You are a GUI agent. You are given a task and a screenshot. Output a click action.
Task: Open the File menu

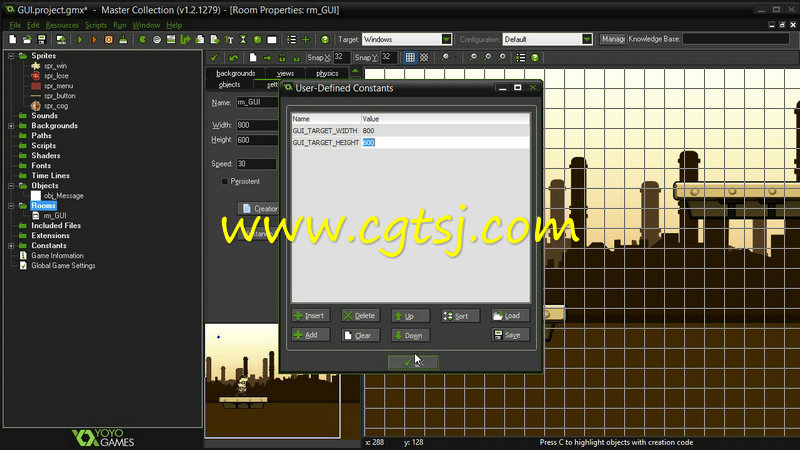tap(15, 25)
